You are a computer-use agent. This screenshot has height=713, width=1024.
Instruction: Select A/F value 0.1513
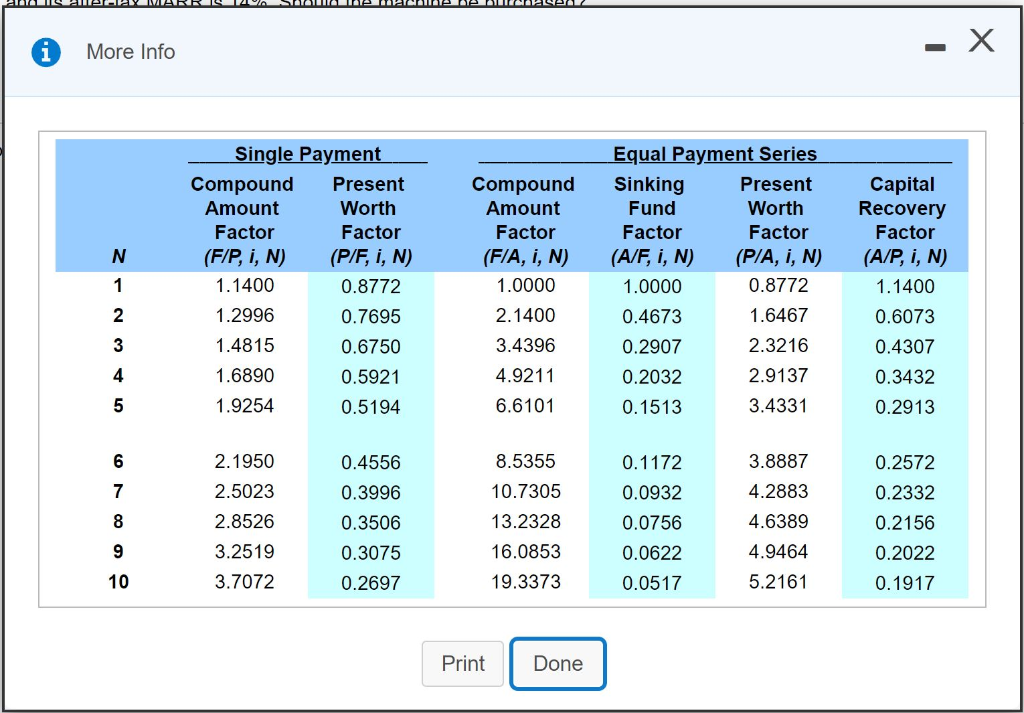tap(652, 407)
